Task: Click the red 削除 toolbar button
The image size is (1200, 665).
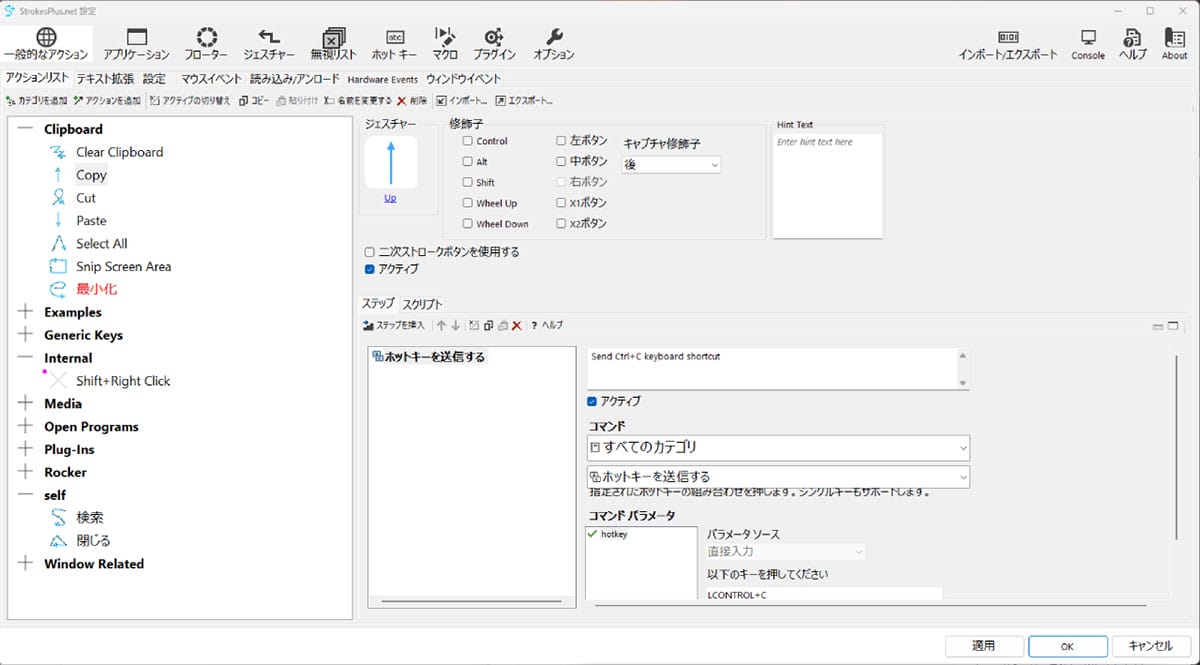Action: [x=412, y=101]
